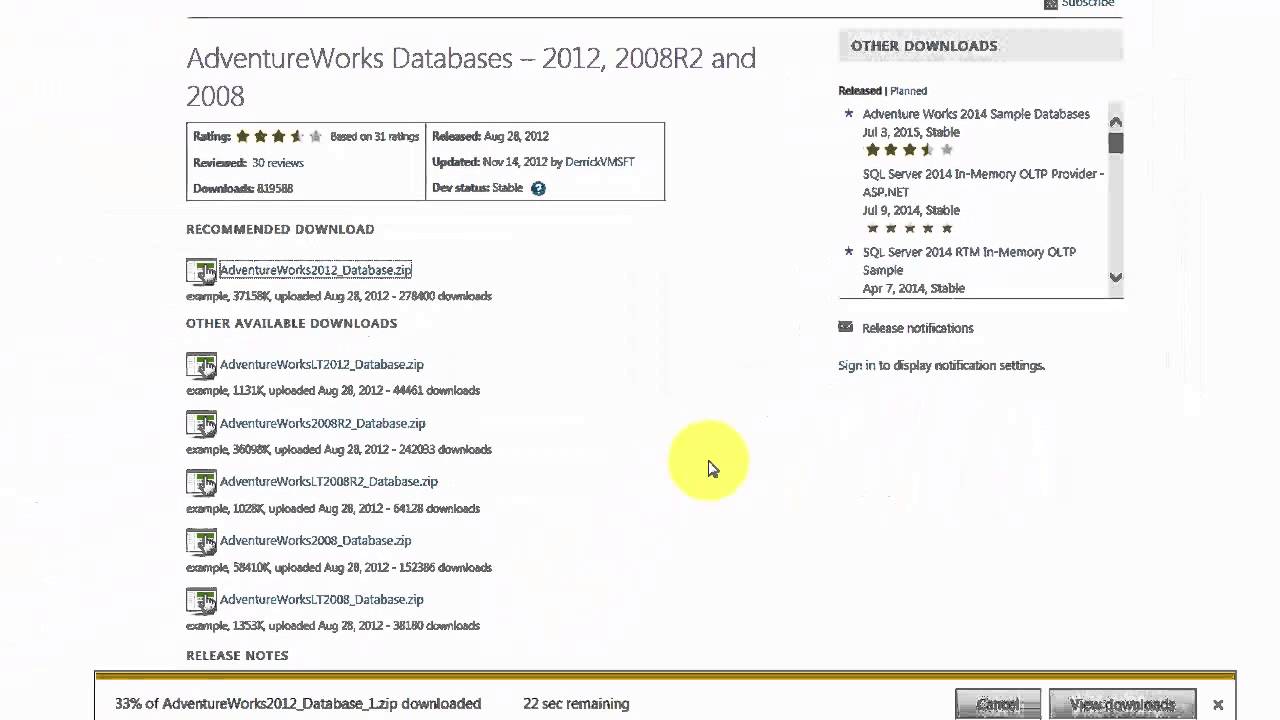Viewport: 1280px width, 720px height.
Task: Click scroll up arrow in Other Downloads list
Action: point(1116,122)
